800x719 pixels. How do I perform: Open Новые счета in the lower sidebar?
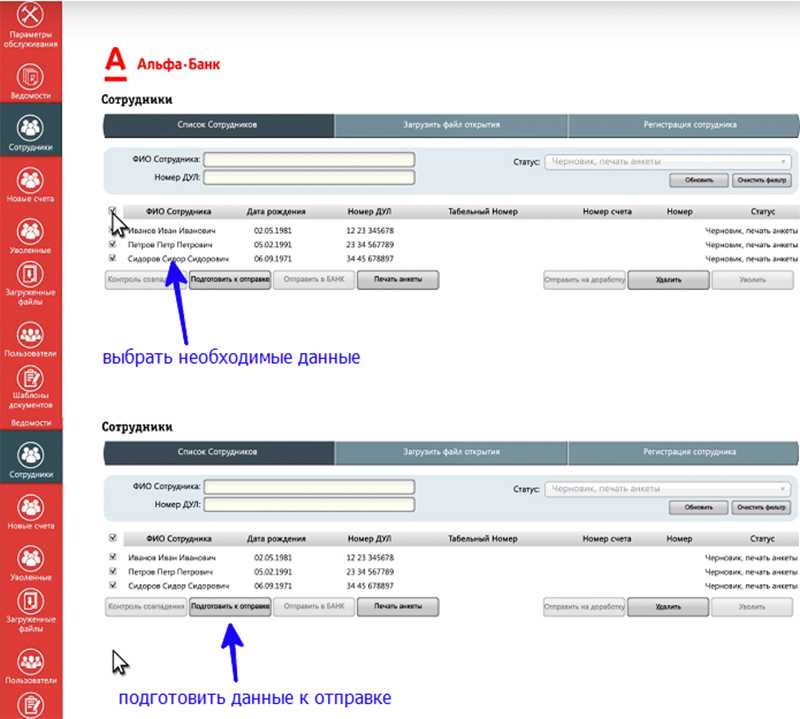coord(31,512)
